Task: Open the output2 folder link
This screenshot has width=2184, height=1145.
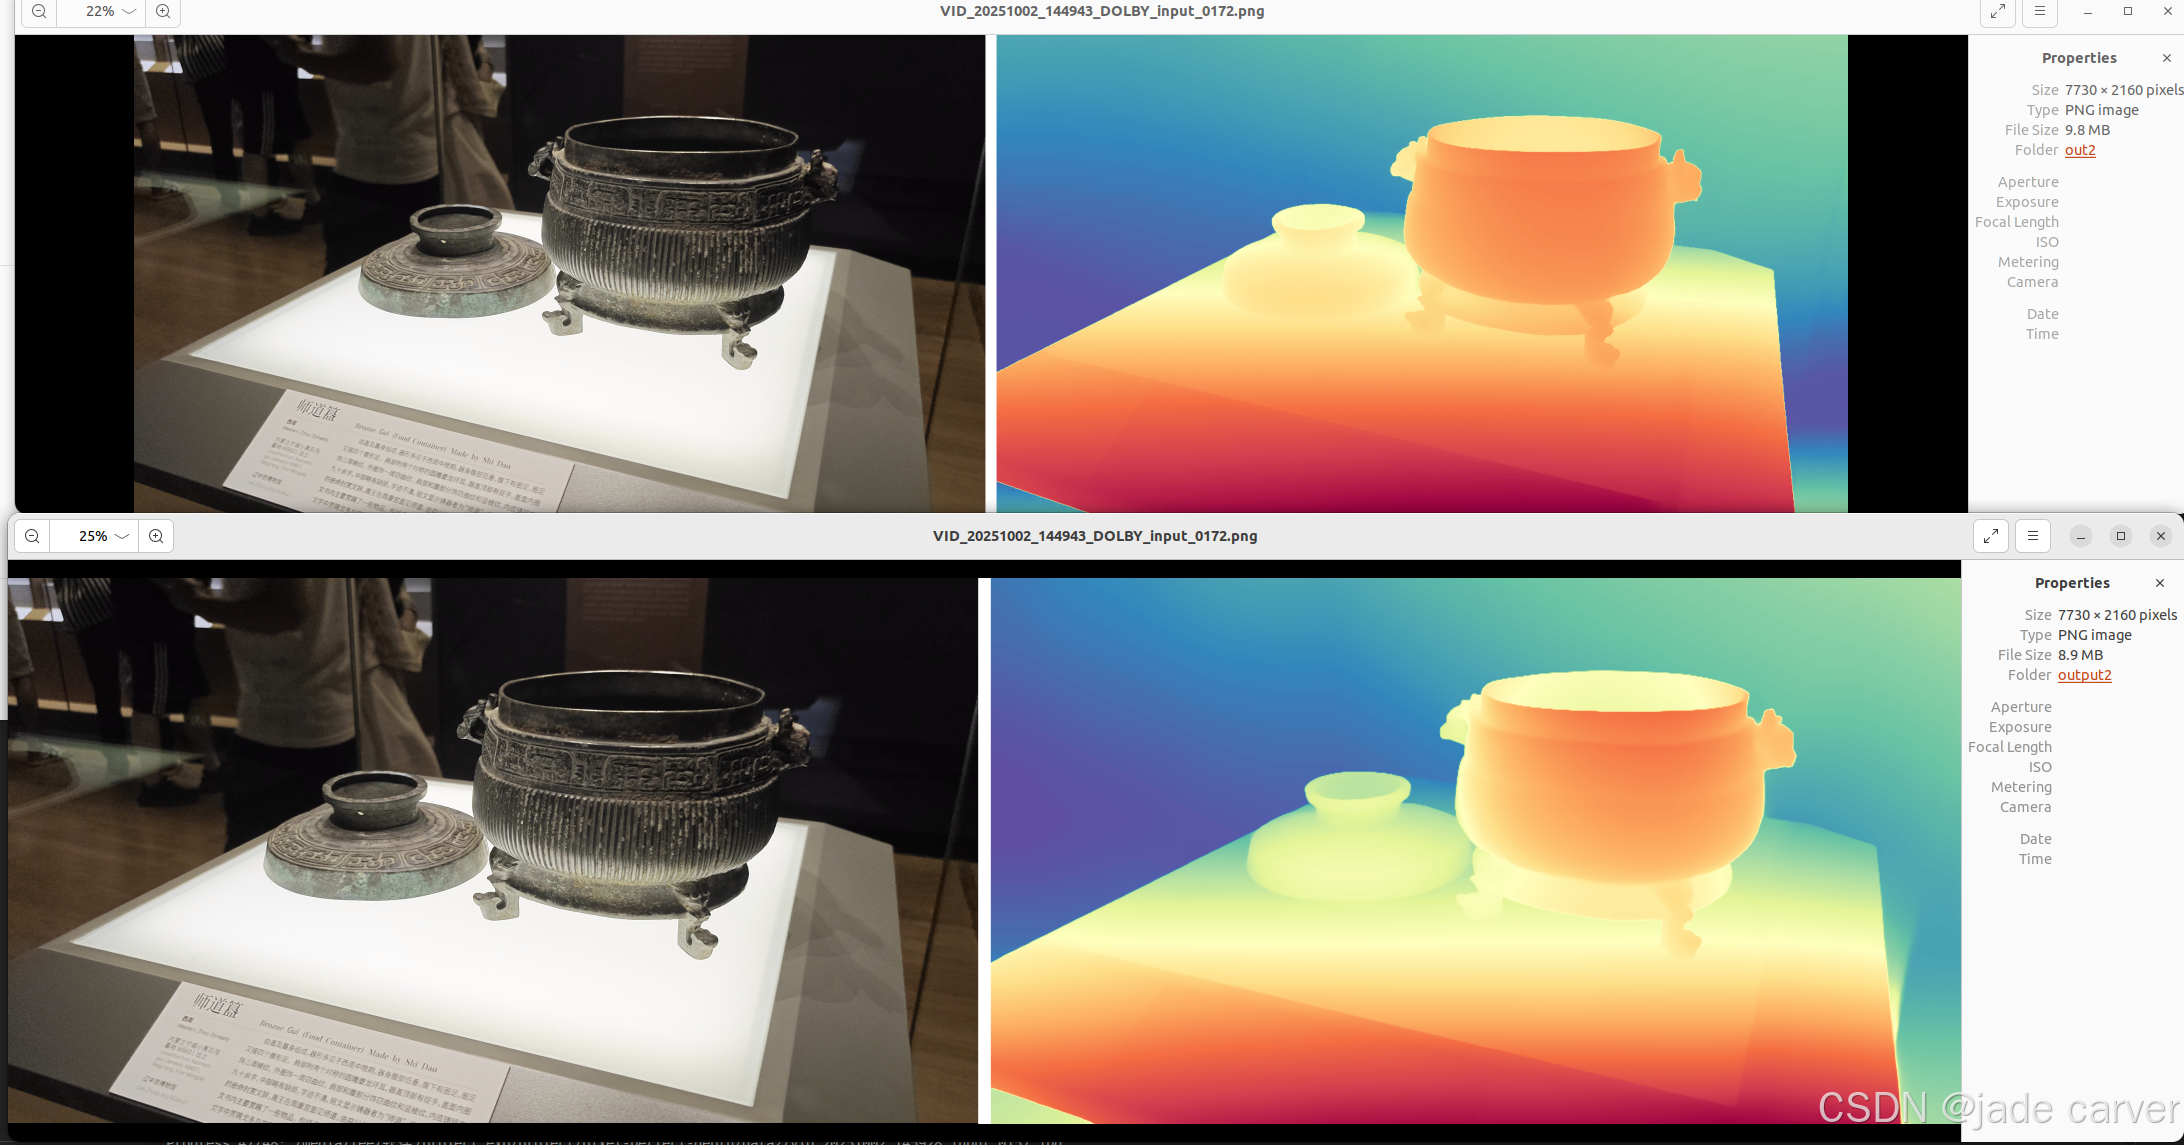Action: pyautogui.click(x=2084, y=675)
